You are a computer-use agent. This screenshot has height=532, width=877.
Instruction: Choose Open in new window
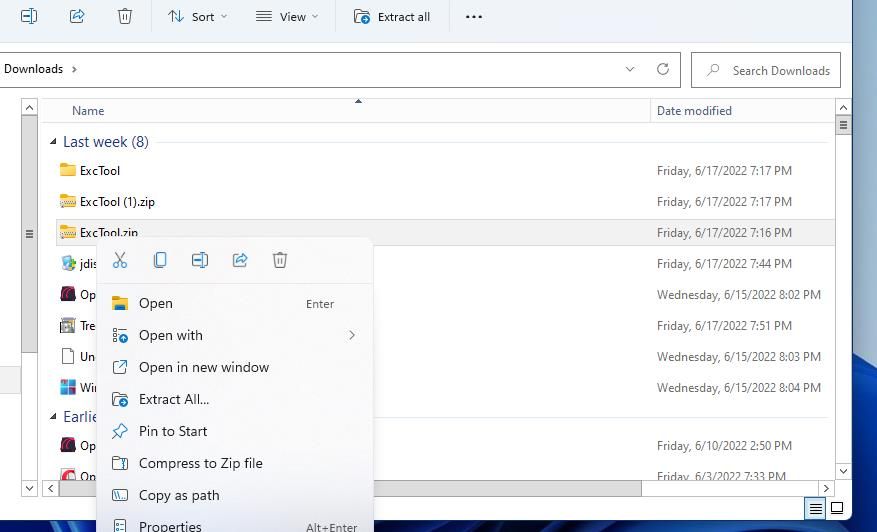(x=234, y=367)
